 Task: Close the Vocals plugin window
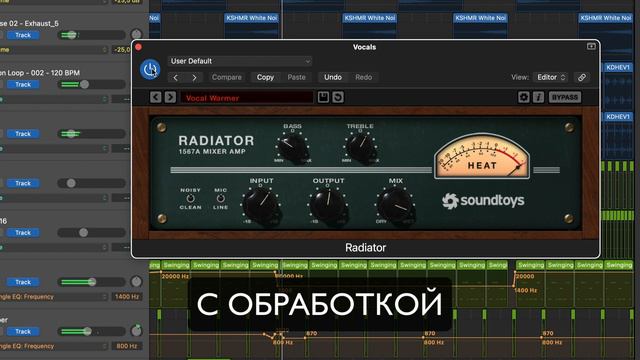click(x=138, y=47)
